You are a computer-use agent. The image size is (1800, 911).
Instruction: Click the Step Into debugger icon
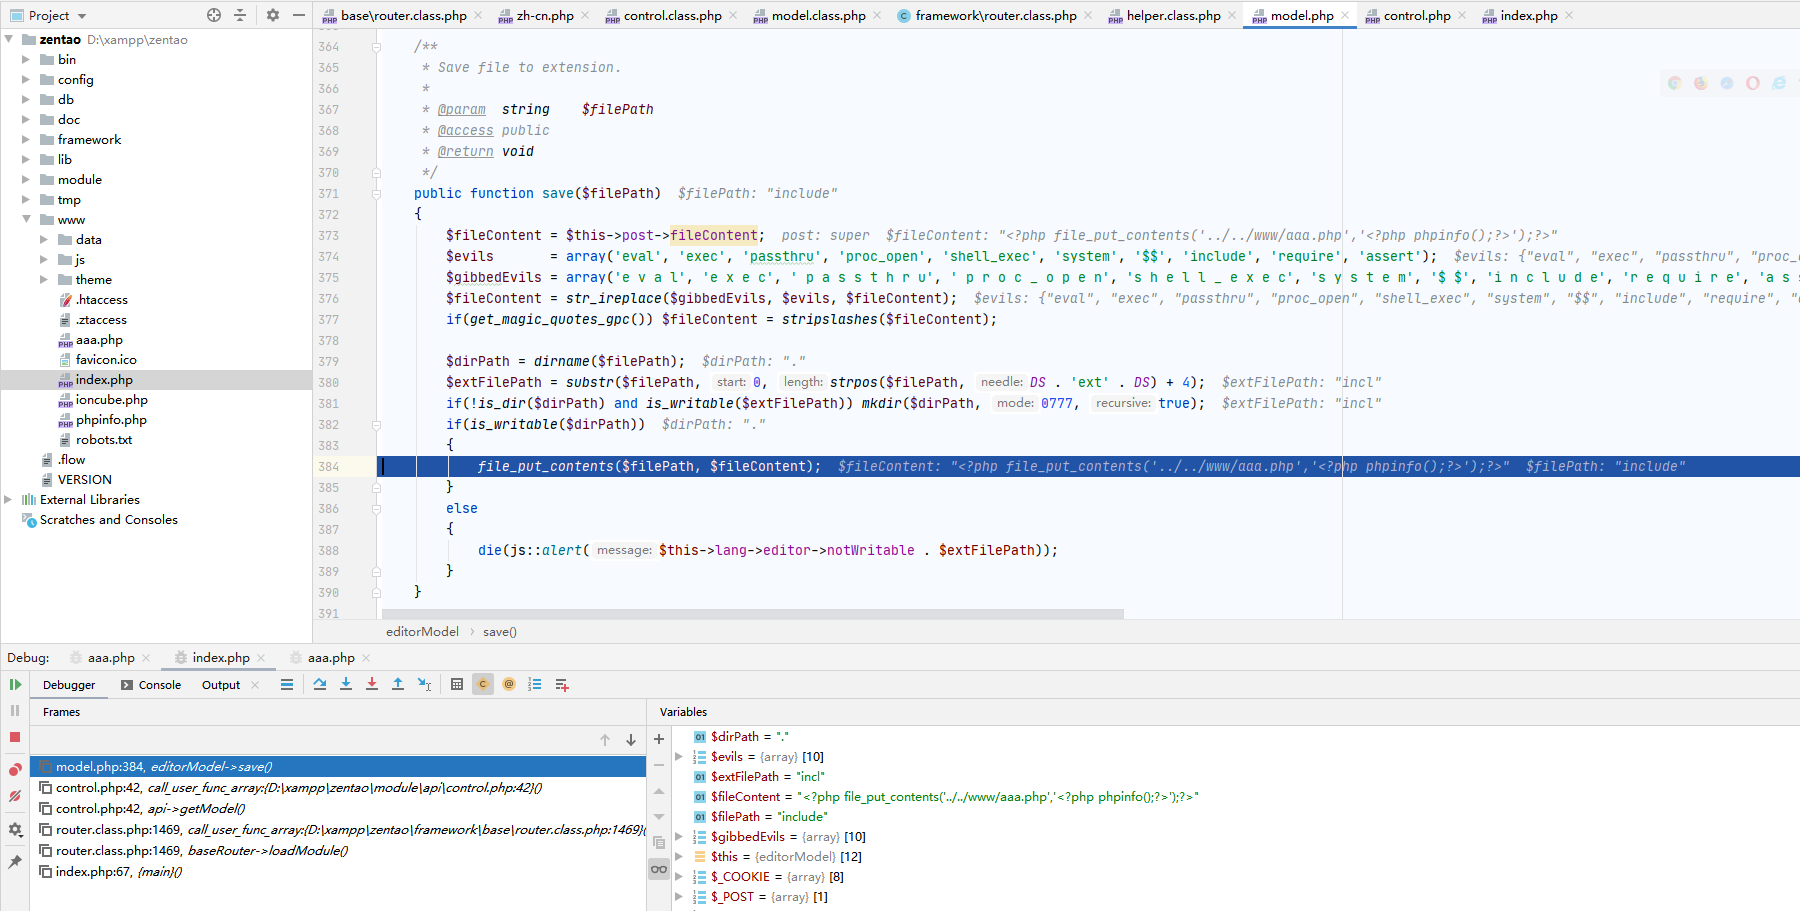click(346, 685)
